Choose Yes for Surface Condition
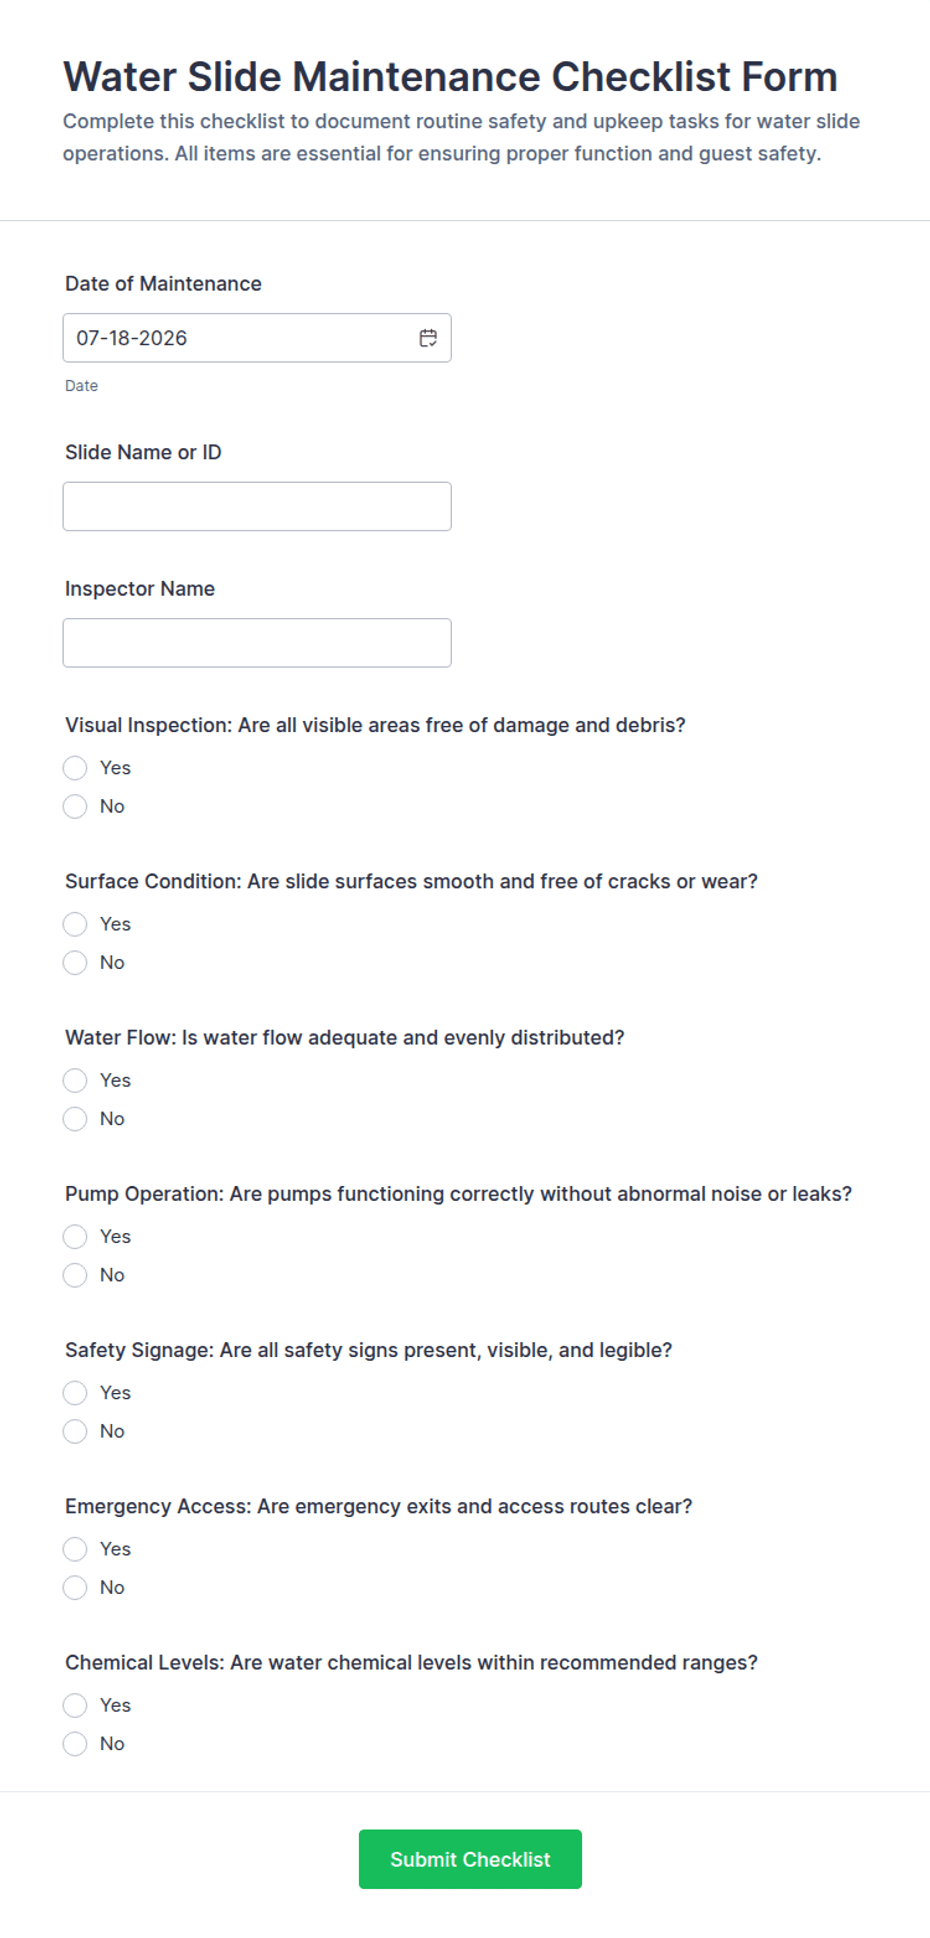930x1938 pixels. pos(75,924)
